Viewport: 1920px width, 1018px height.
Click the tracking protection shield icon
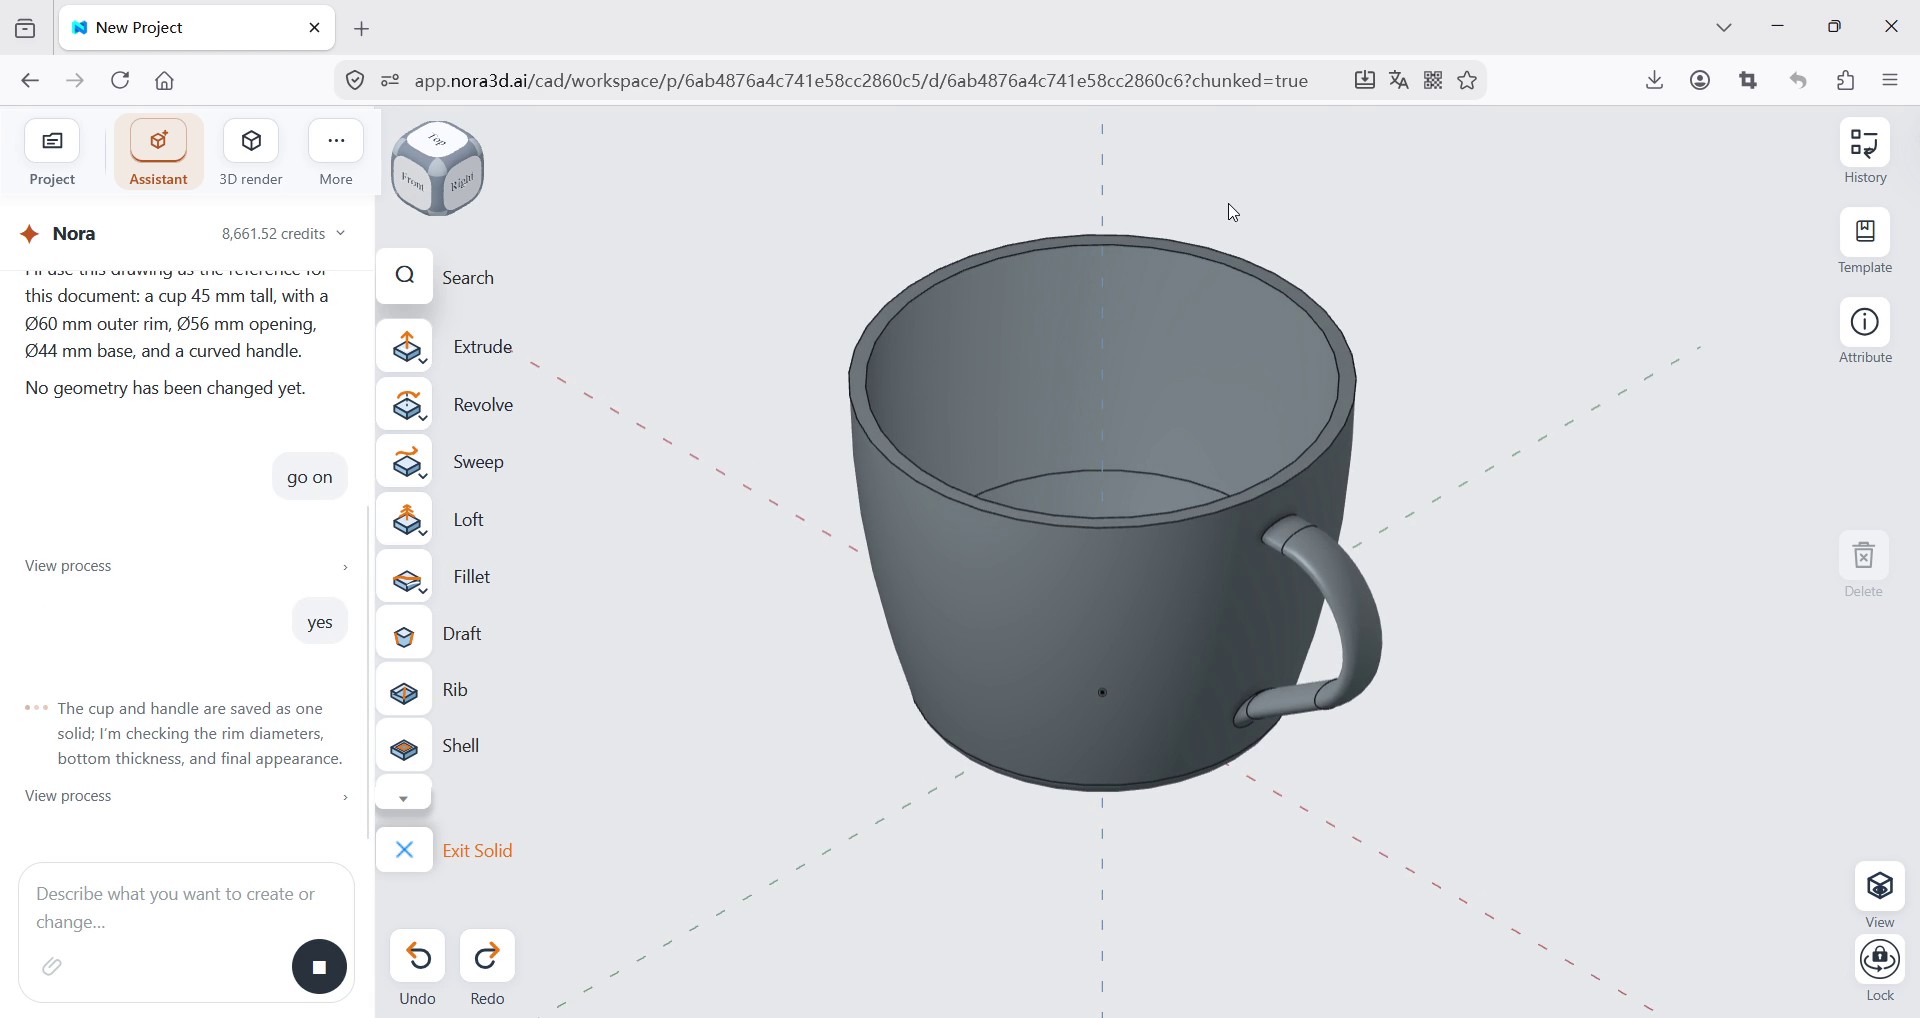point(355,81)
